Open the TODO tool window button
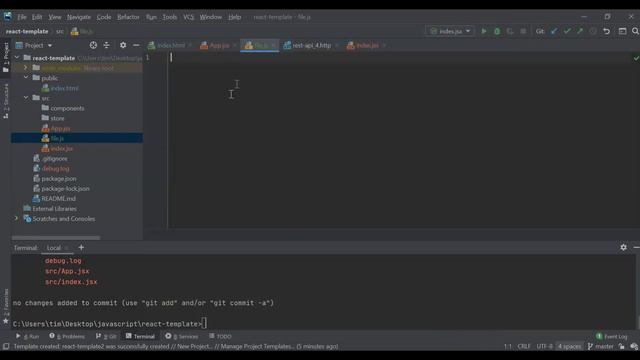The width and height of the screenshot is (640, 360). pos(220,336)
